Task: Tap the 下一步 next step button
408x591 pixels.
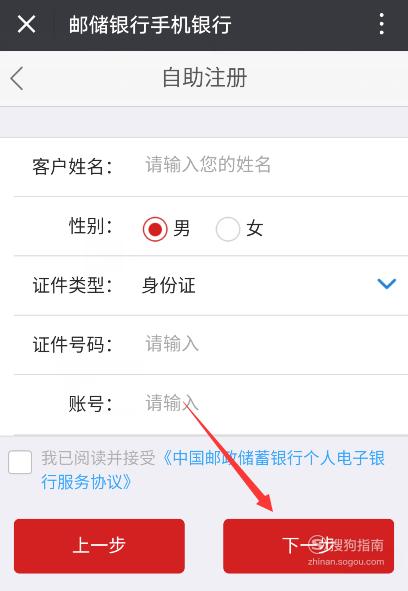Action: 308,546
